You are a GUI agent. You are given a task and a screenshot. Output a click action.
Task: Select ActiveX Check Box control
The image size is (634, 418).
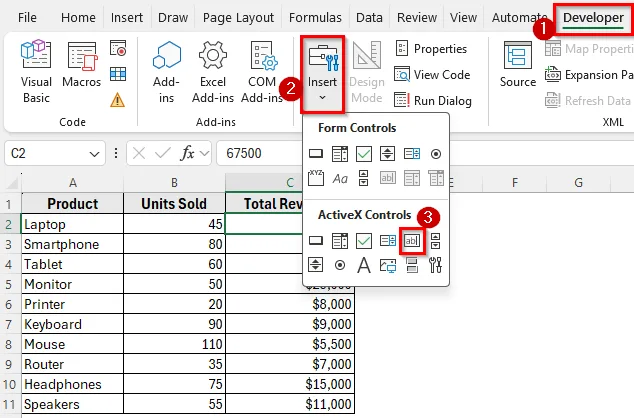tap(364, 241)
